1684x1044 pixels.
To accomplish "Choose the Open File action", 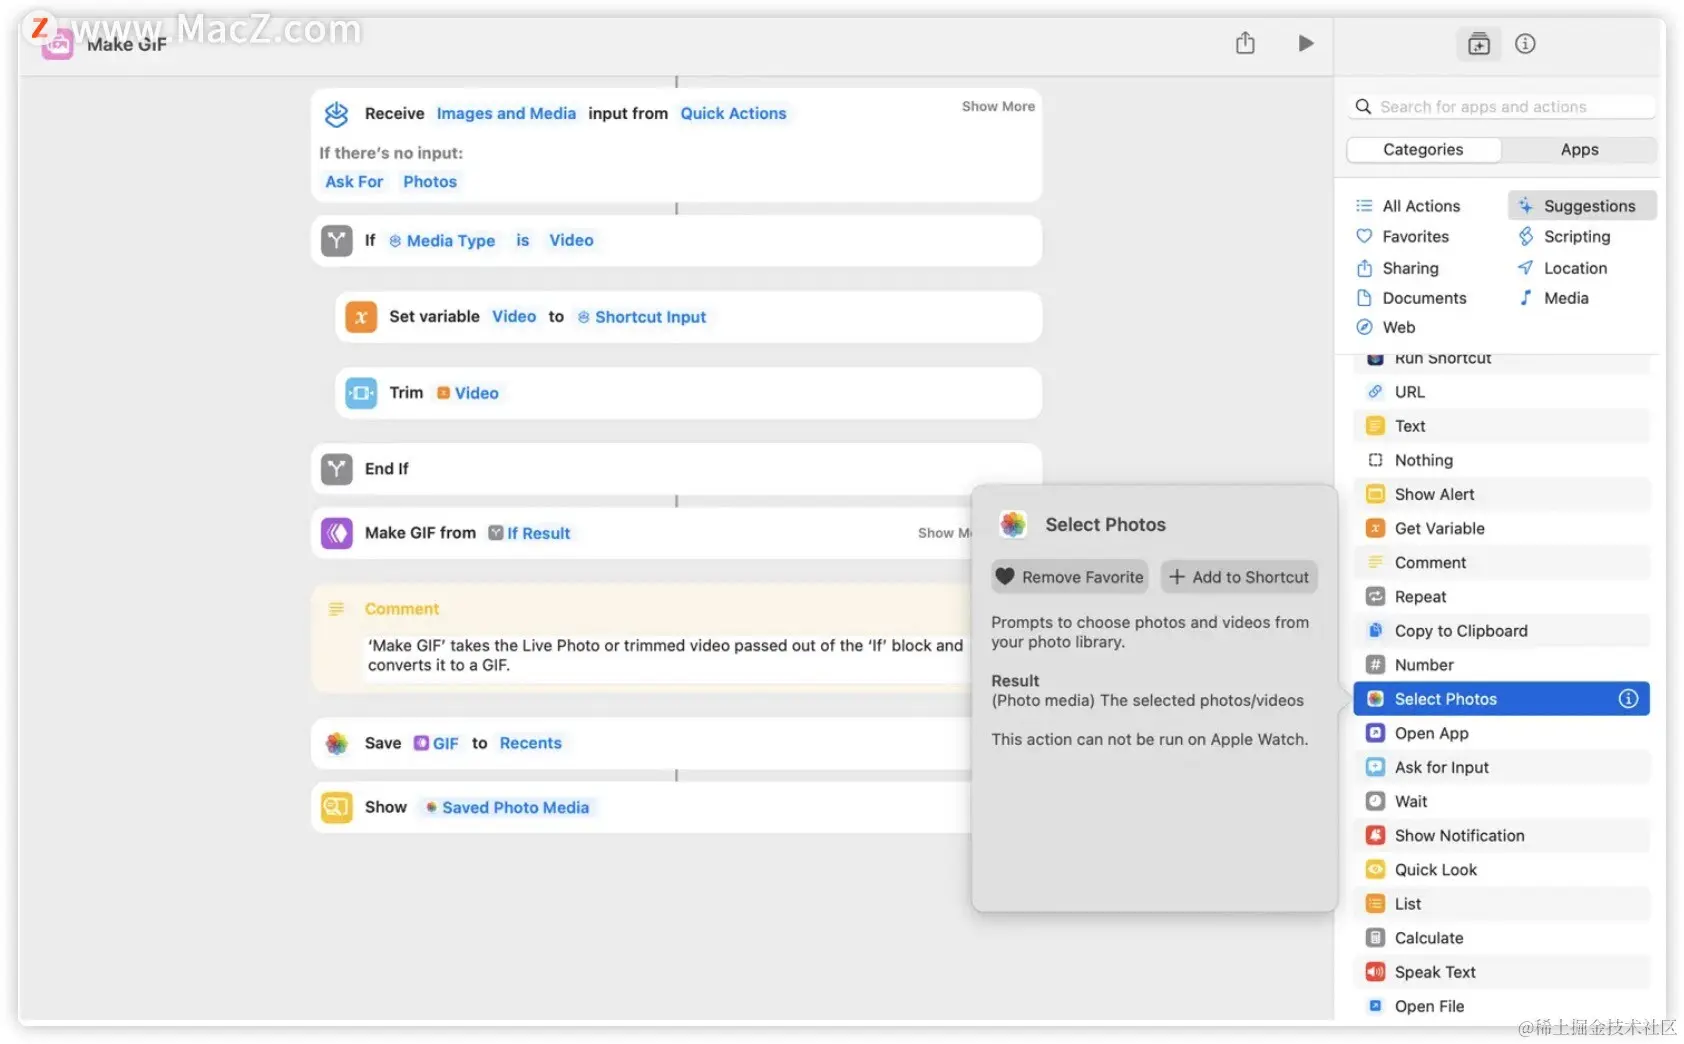I will tap(1501, 1006).
